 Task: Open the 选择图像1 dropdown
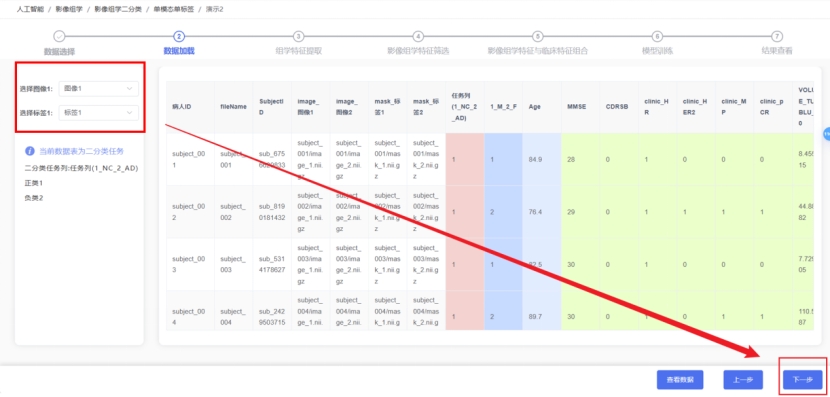(98, 89)
